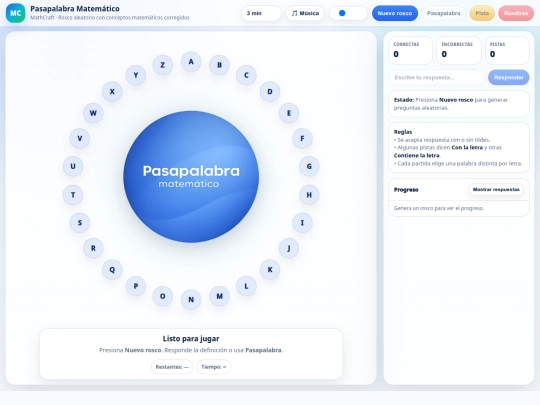540x405 pixels.
Task: Submit answer with Responder button
Action: (508, 77)
